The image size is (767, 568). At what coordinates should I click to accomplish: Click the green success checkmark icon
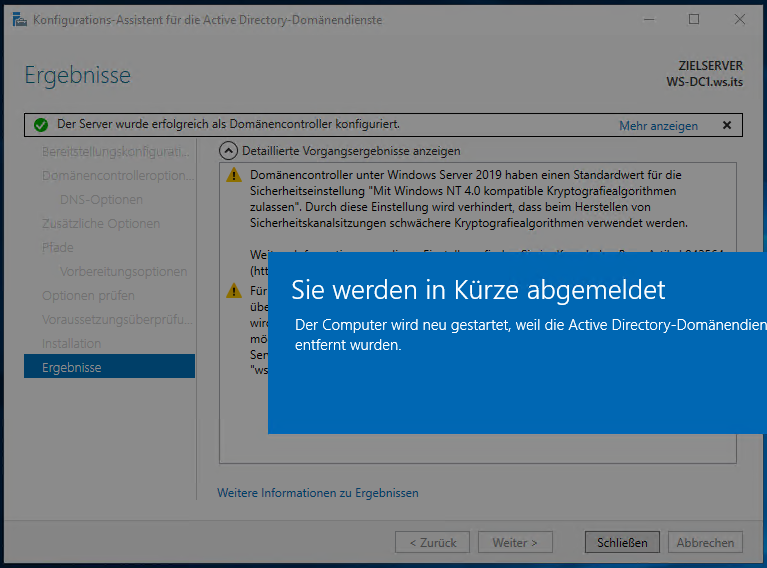(x=41, y=125)
